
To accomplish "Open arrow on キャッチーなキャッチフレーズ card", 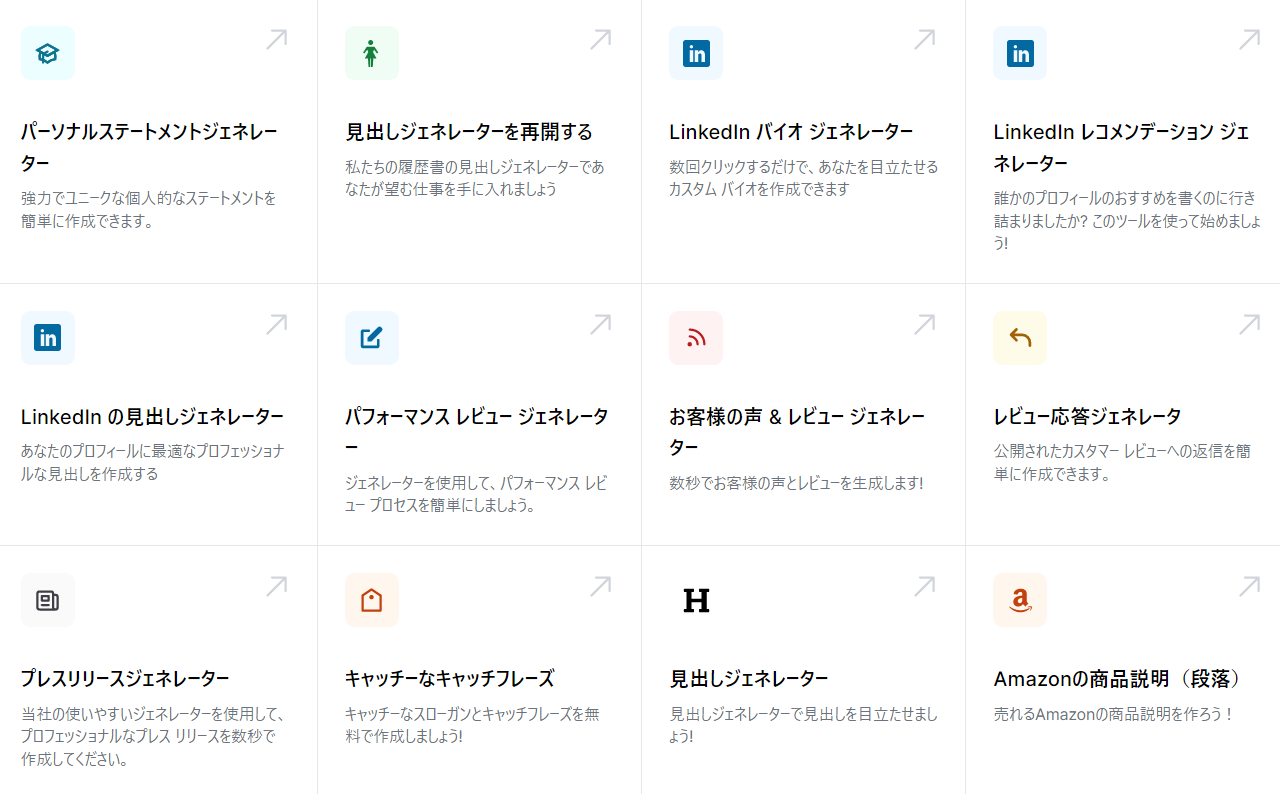I will (600, 586).
